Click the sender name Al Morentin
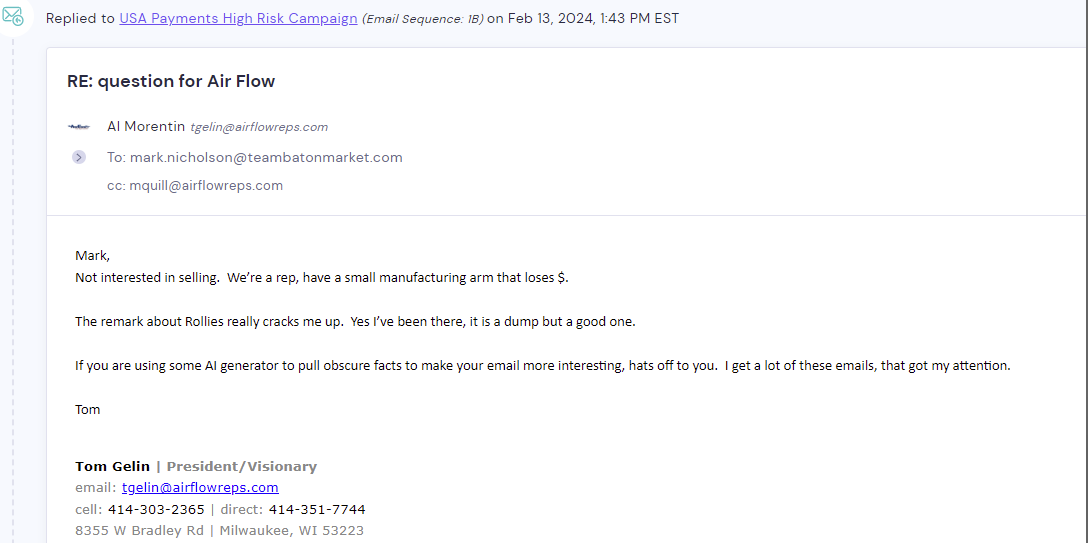 tap(146, 126)
